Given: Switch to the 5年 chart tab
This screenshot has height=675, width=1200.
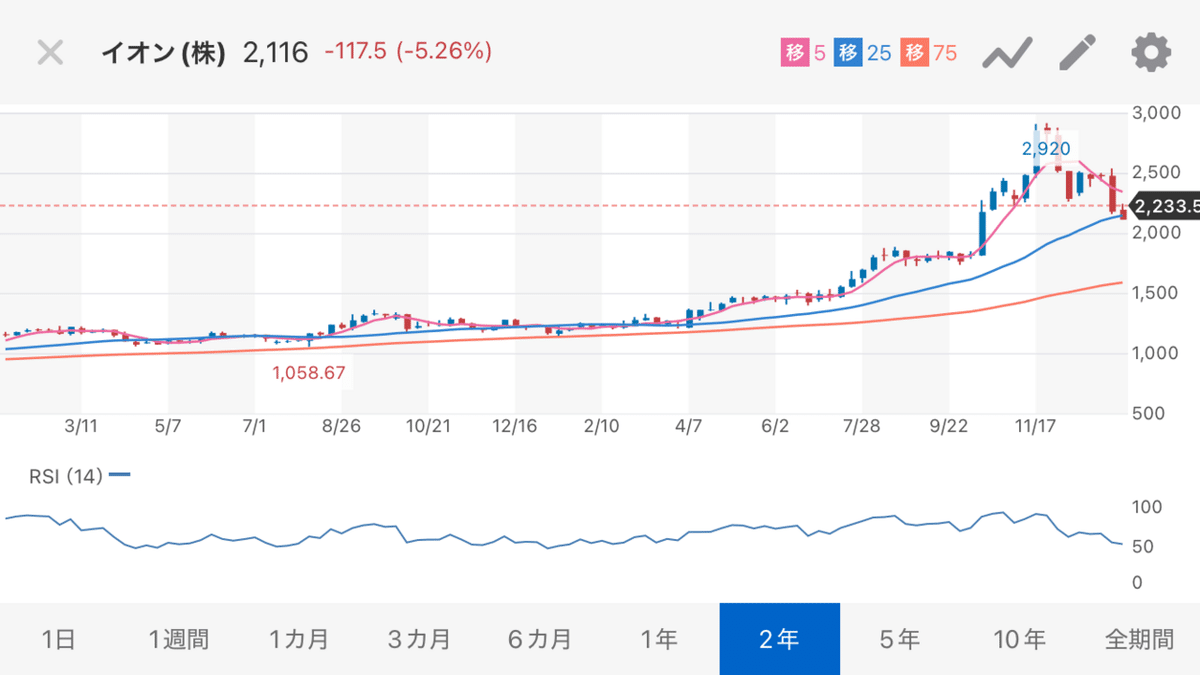Looking at the screenshot, I should coord(899,637).
